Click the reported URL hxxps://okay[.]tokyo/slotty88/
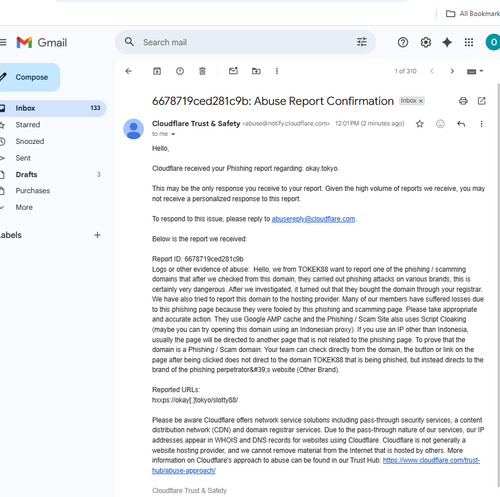Viewport: 500px width, 497px height. (x=195, y=400)
